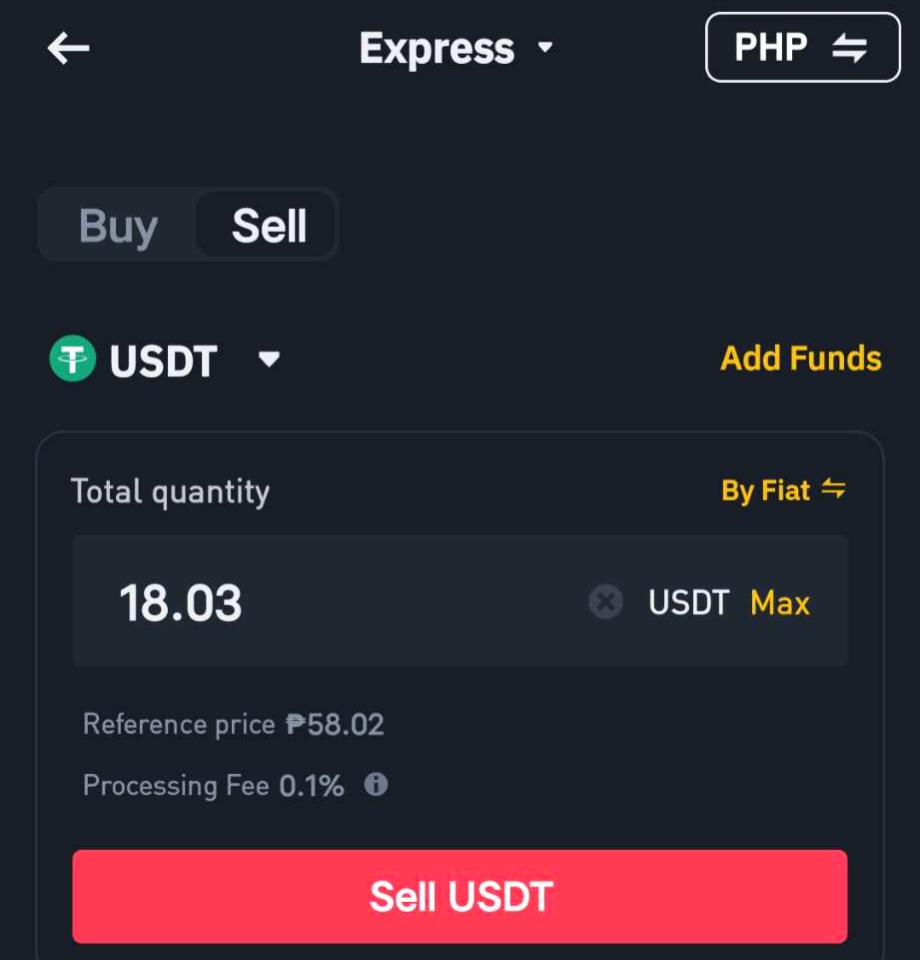Clear the quantity with the X icon
920x960 pixels.
605,602
